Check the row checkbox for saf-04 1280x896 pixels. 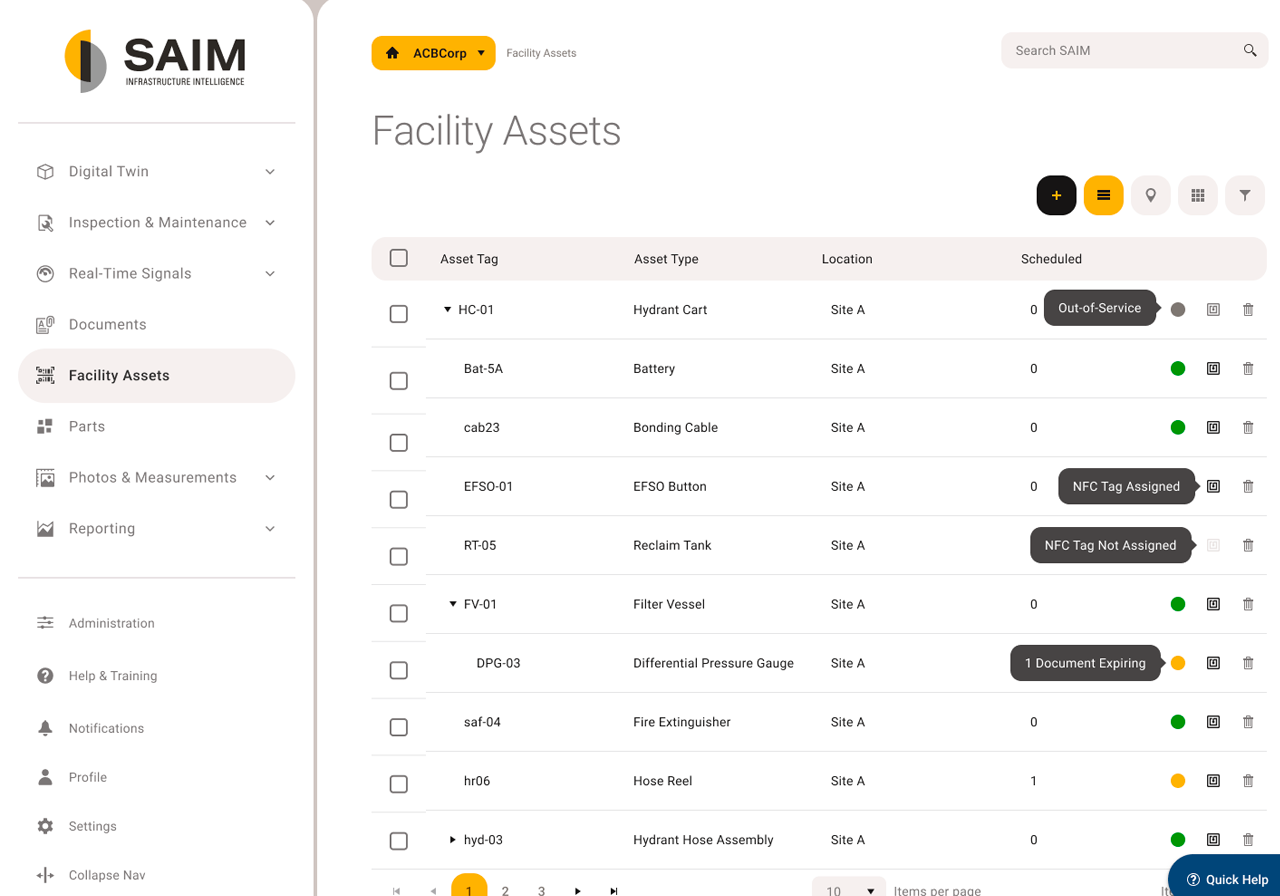pos(398,727)
